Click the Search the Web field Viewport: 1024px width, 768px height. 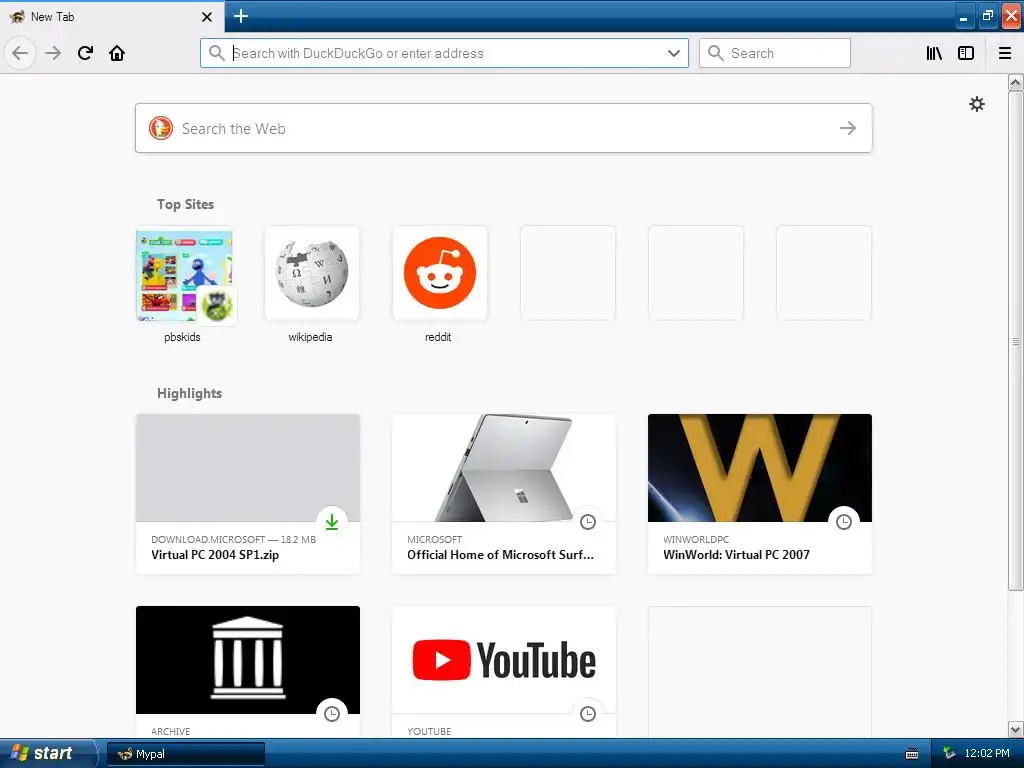point(504,128)
